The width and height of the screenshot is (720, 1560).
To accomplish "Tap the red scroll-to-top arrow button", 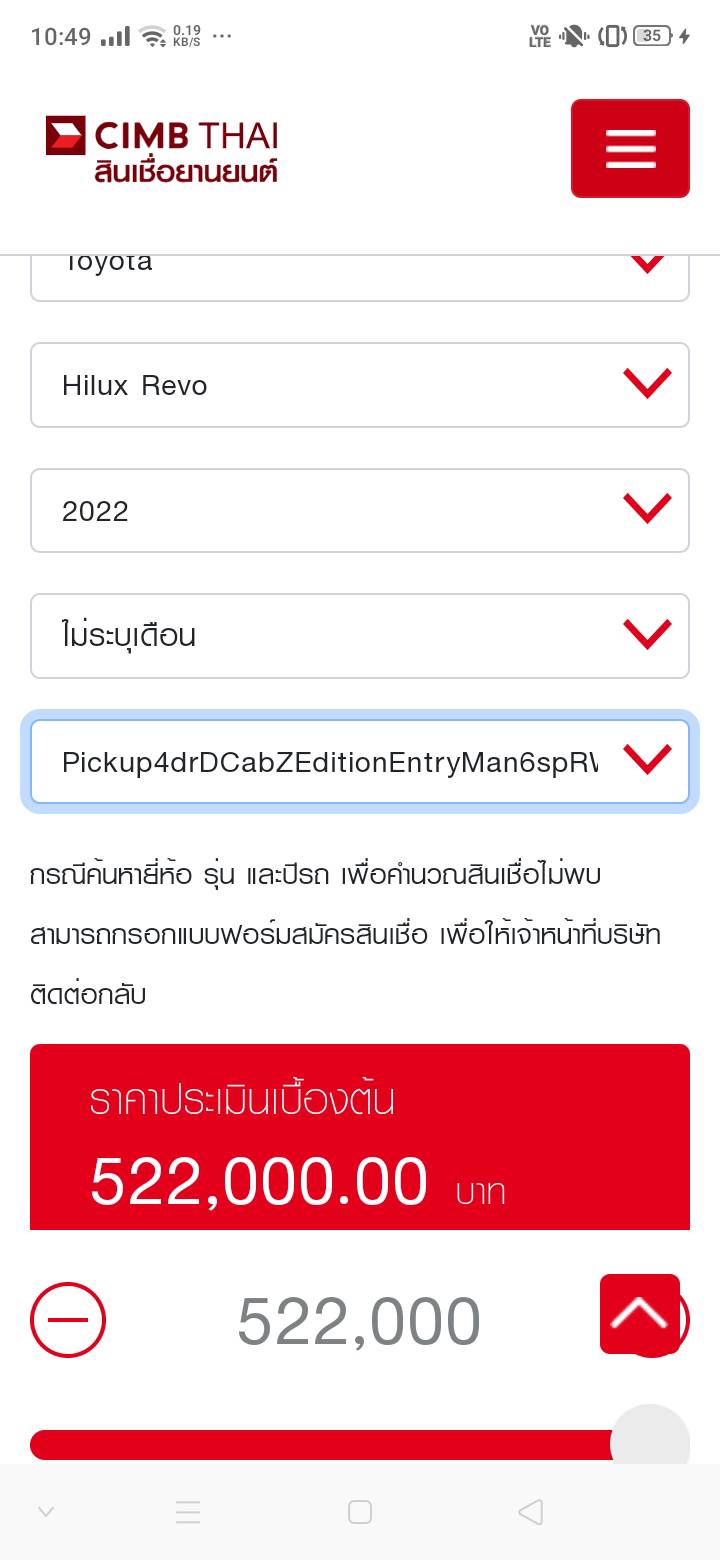I will point(640,1313).
